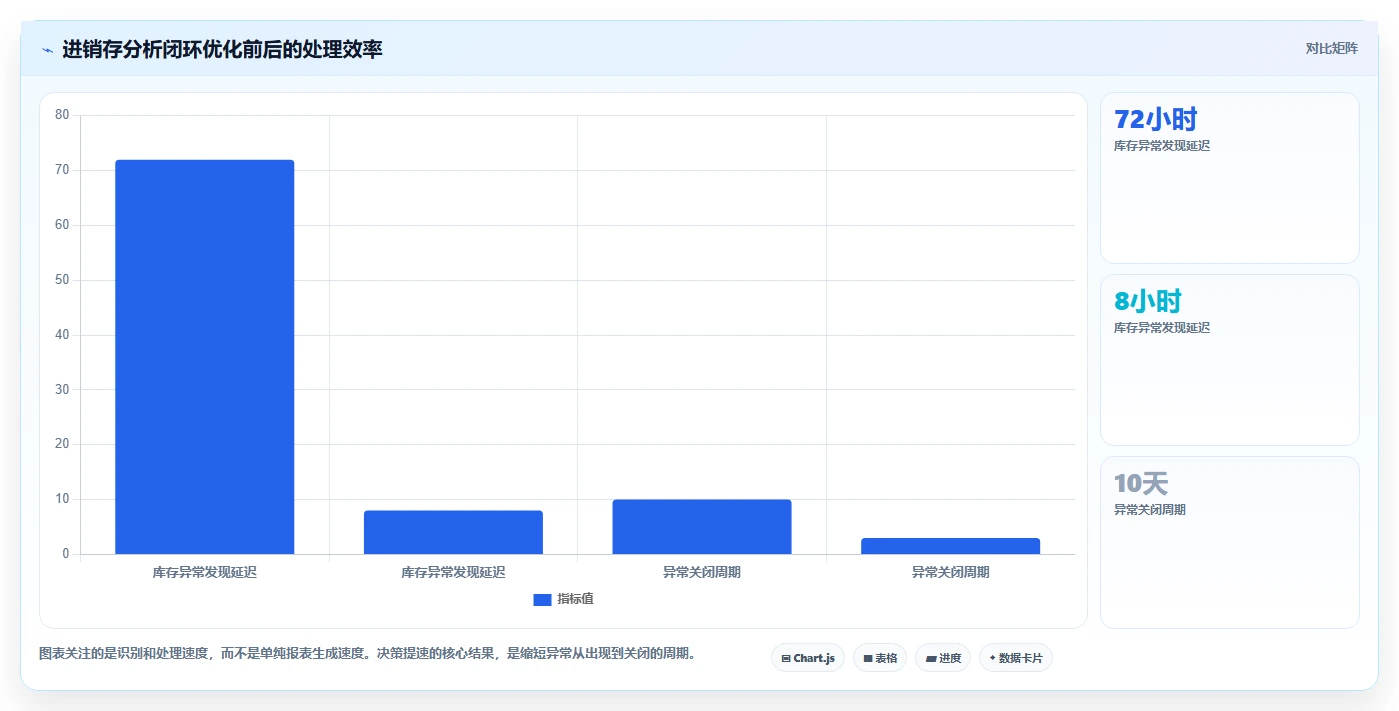Click the y-axis tick label 0
Image resolution: width=1399 pixels, height=711 pixels.
(x=66, y=554)
